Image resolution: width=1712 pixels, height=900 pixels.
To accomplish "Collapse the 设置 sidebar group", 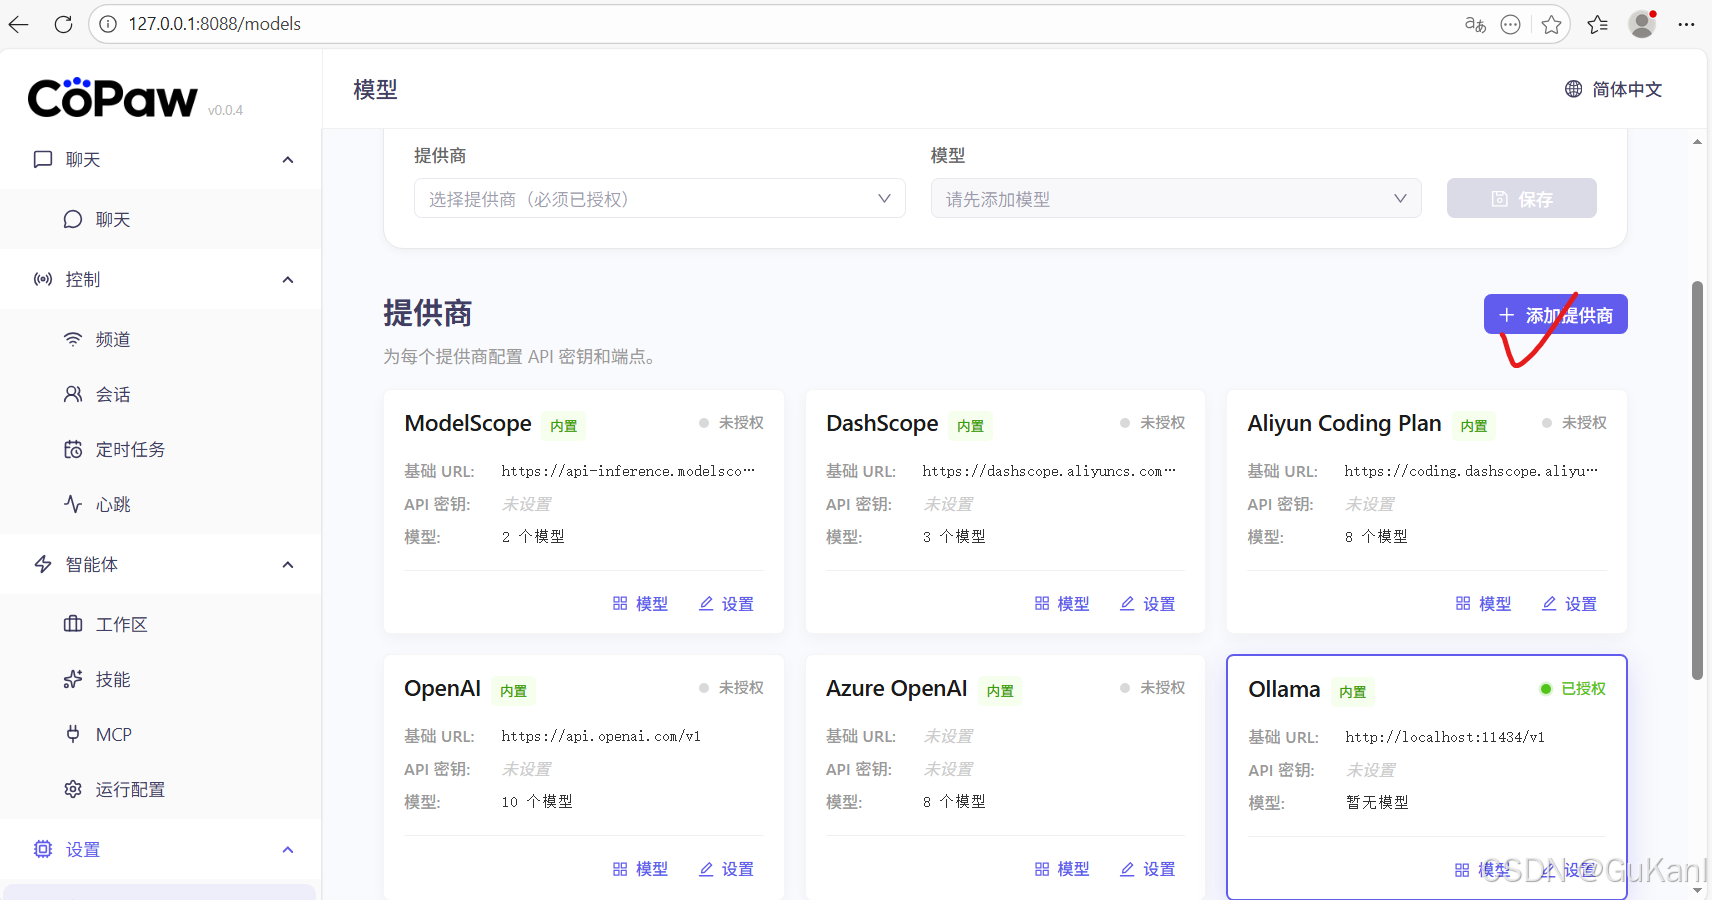I will coord(288,850).
